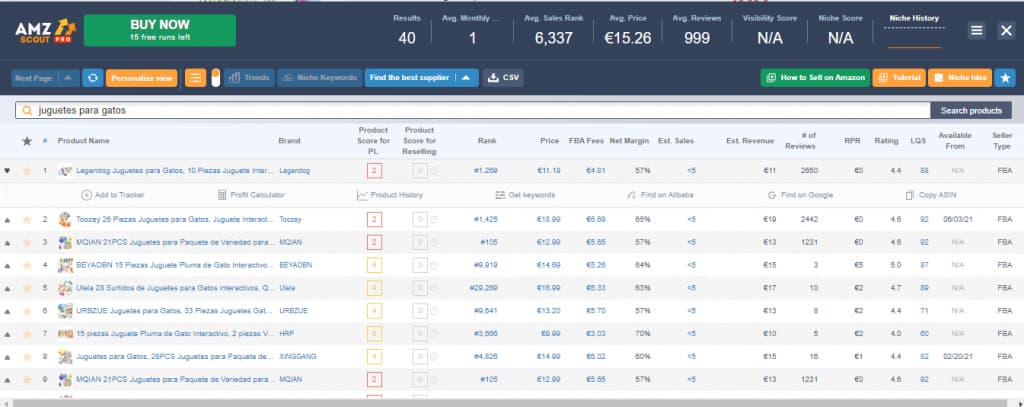Click the AMZ Scout Pro logo
Screen dimensions: 1024x407
point(45,31)
